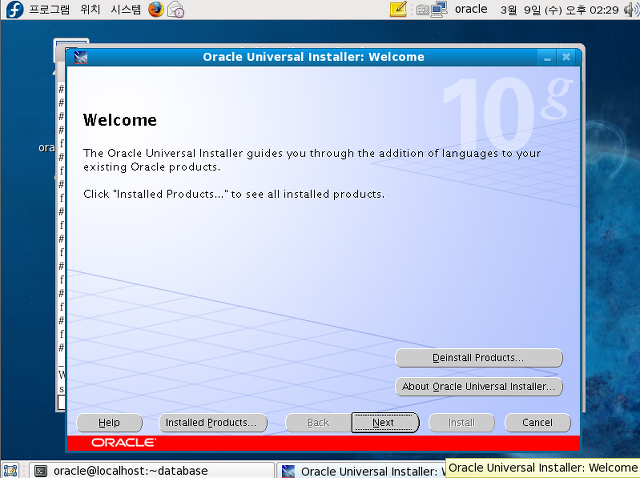Click the show desktop icon in the bottom panel

11,471
